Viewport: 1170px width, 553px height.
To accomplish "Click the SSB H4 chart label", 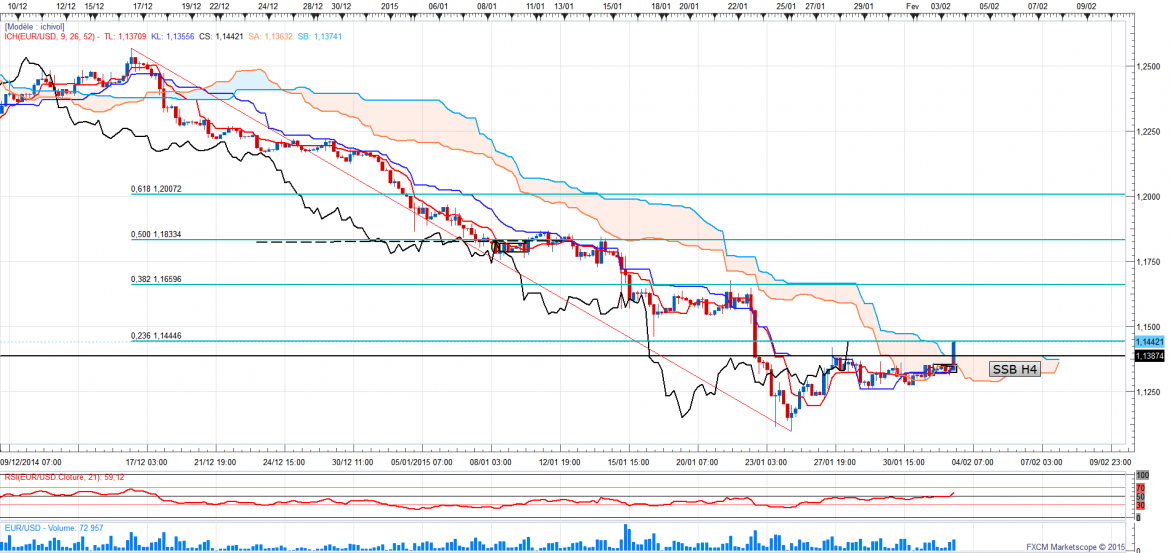I will pos(1015,370).
